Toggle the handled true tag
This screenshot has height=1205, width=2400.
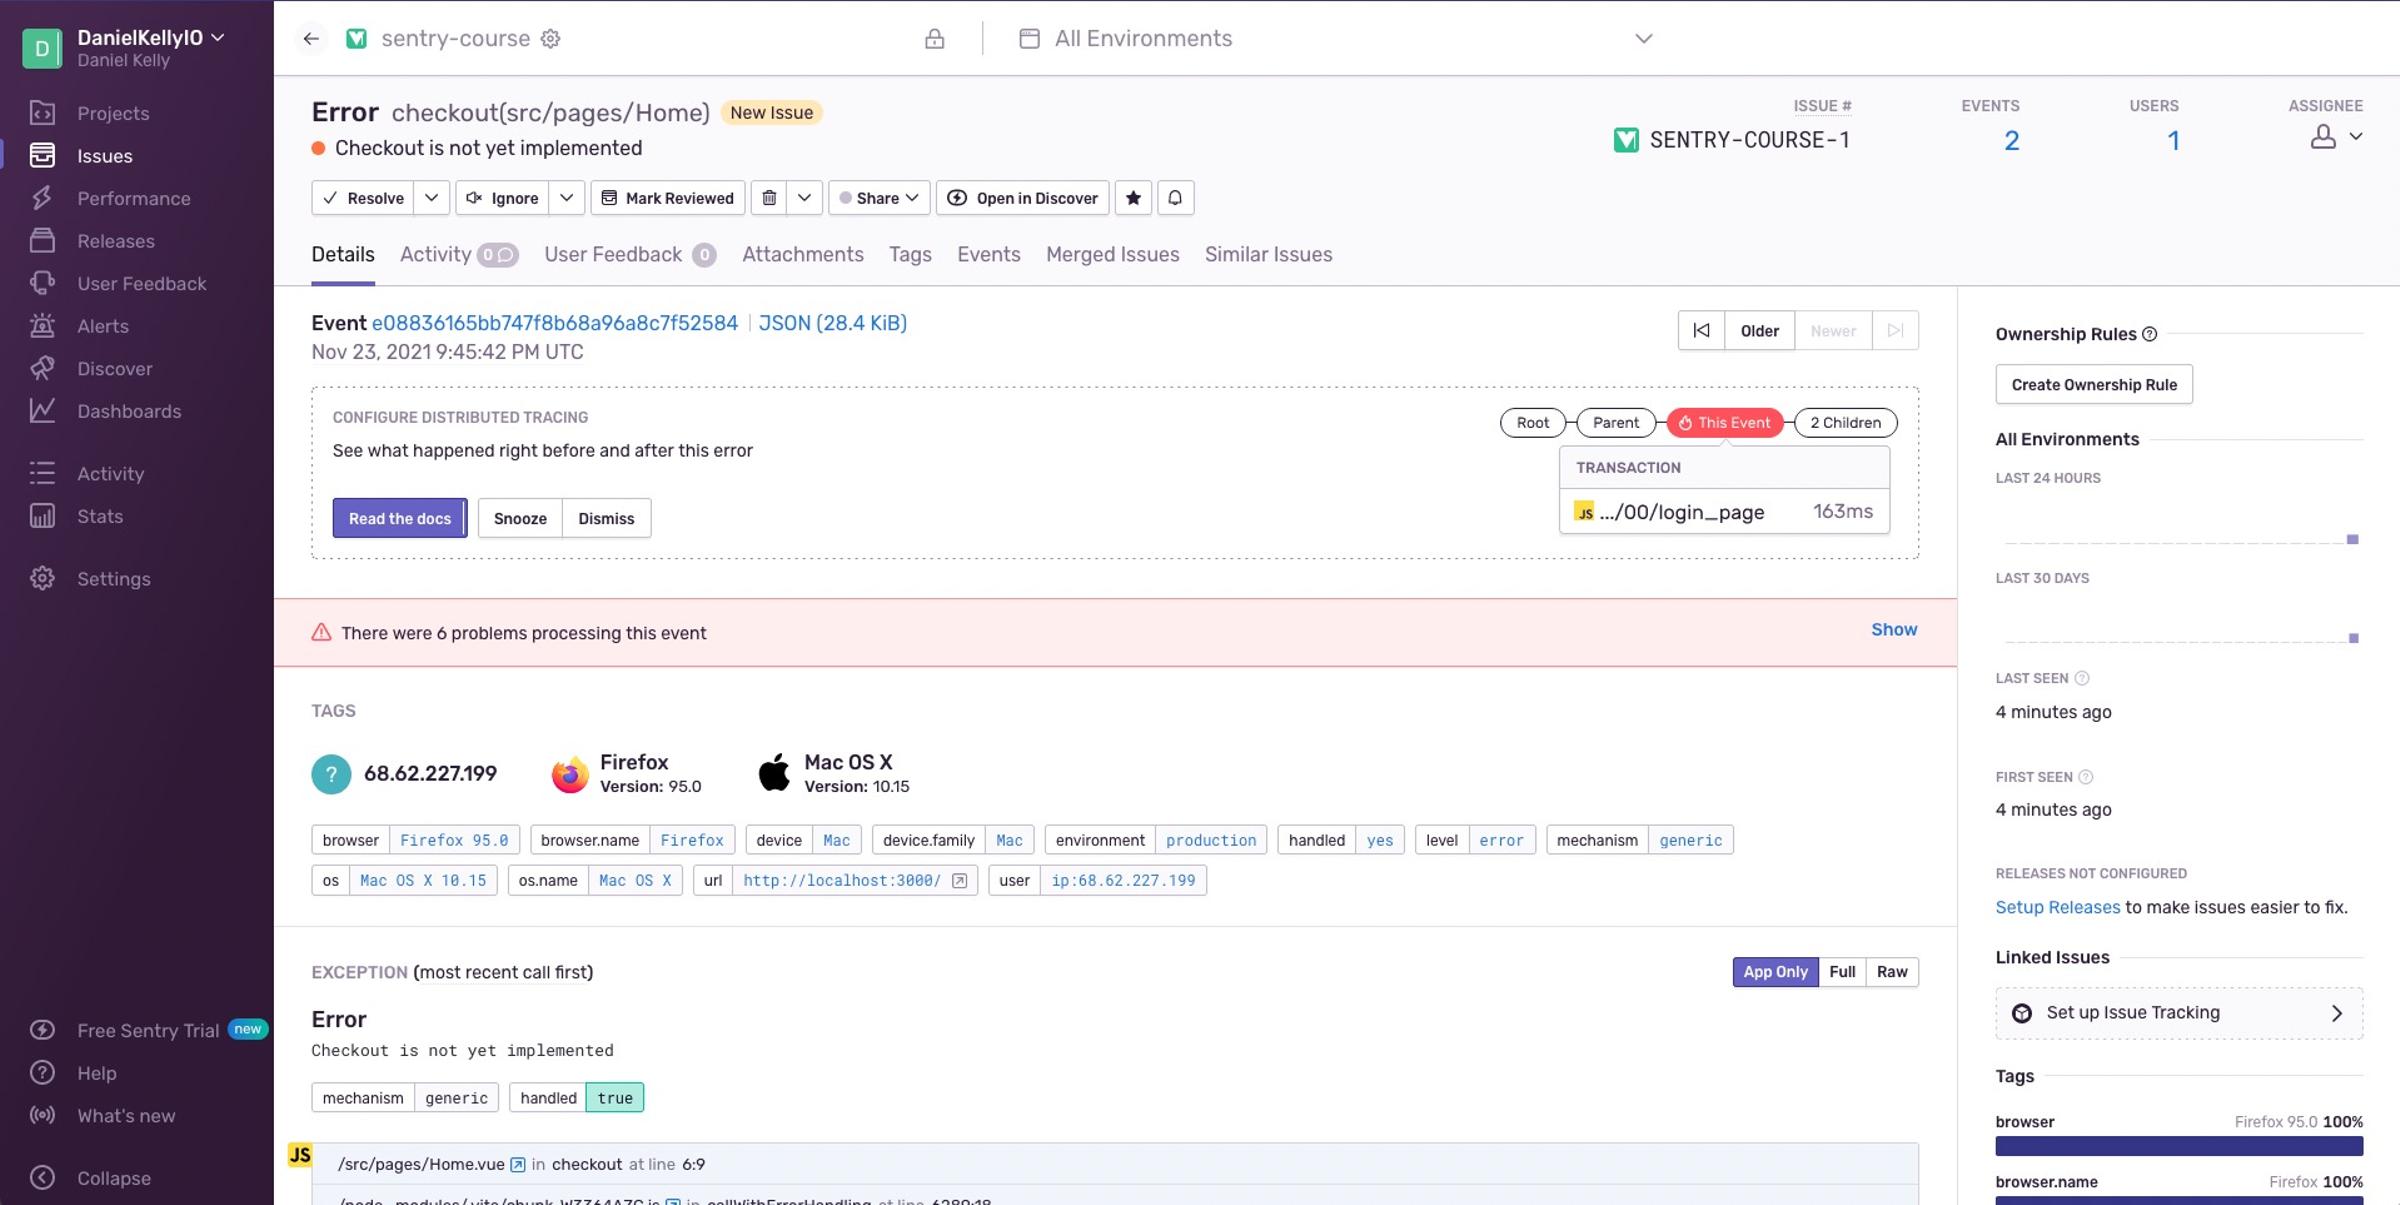point(613,1097)
